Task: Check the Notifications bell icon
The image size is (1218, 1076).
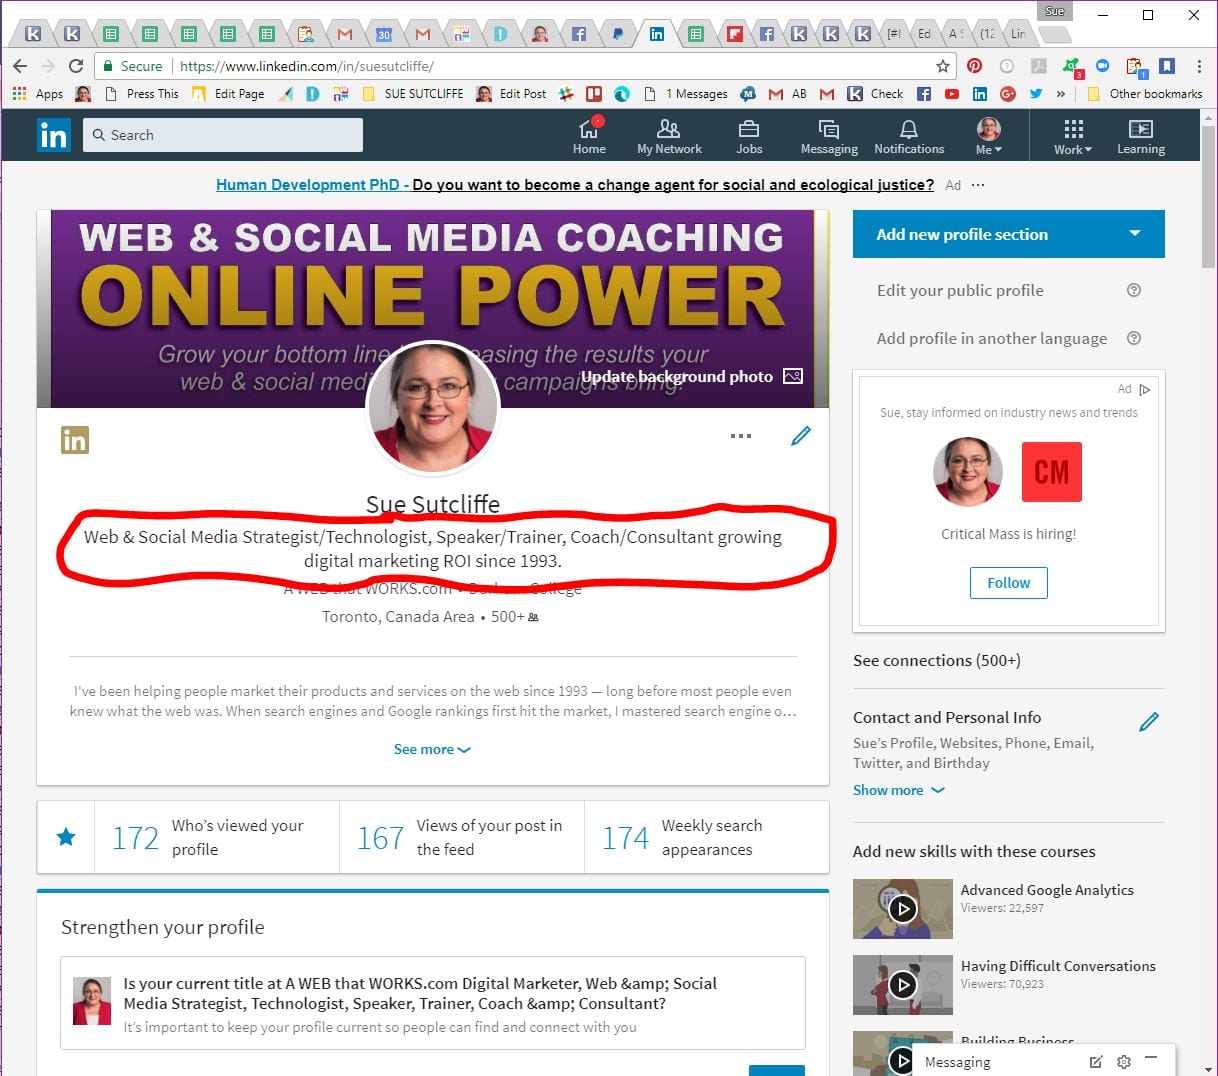Action: (x=908, y=129)
